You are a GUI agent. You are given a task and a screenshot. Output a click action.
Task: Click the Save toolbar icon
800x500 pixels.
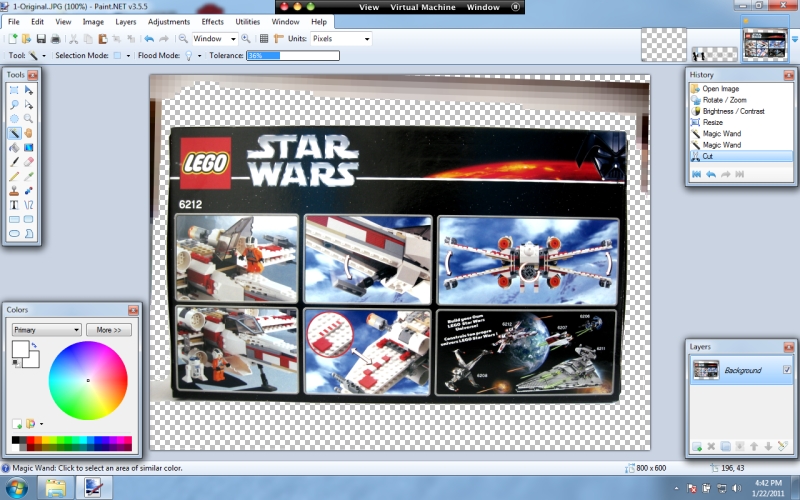[x=41, y=39]
